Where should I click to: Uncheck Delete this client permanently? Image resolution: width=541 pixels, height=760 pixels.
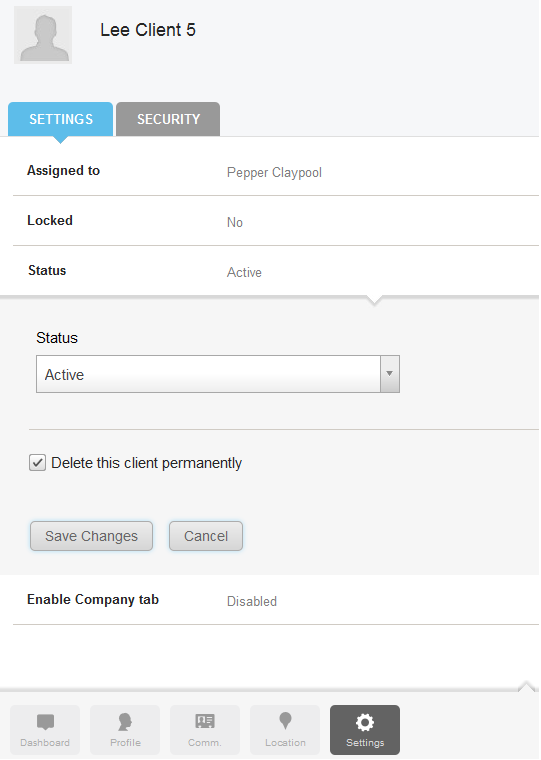37,463
